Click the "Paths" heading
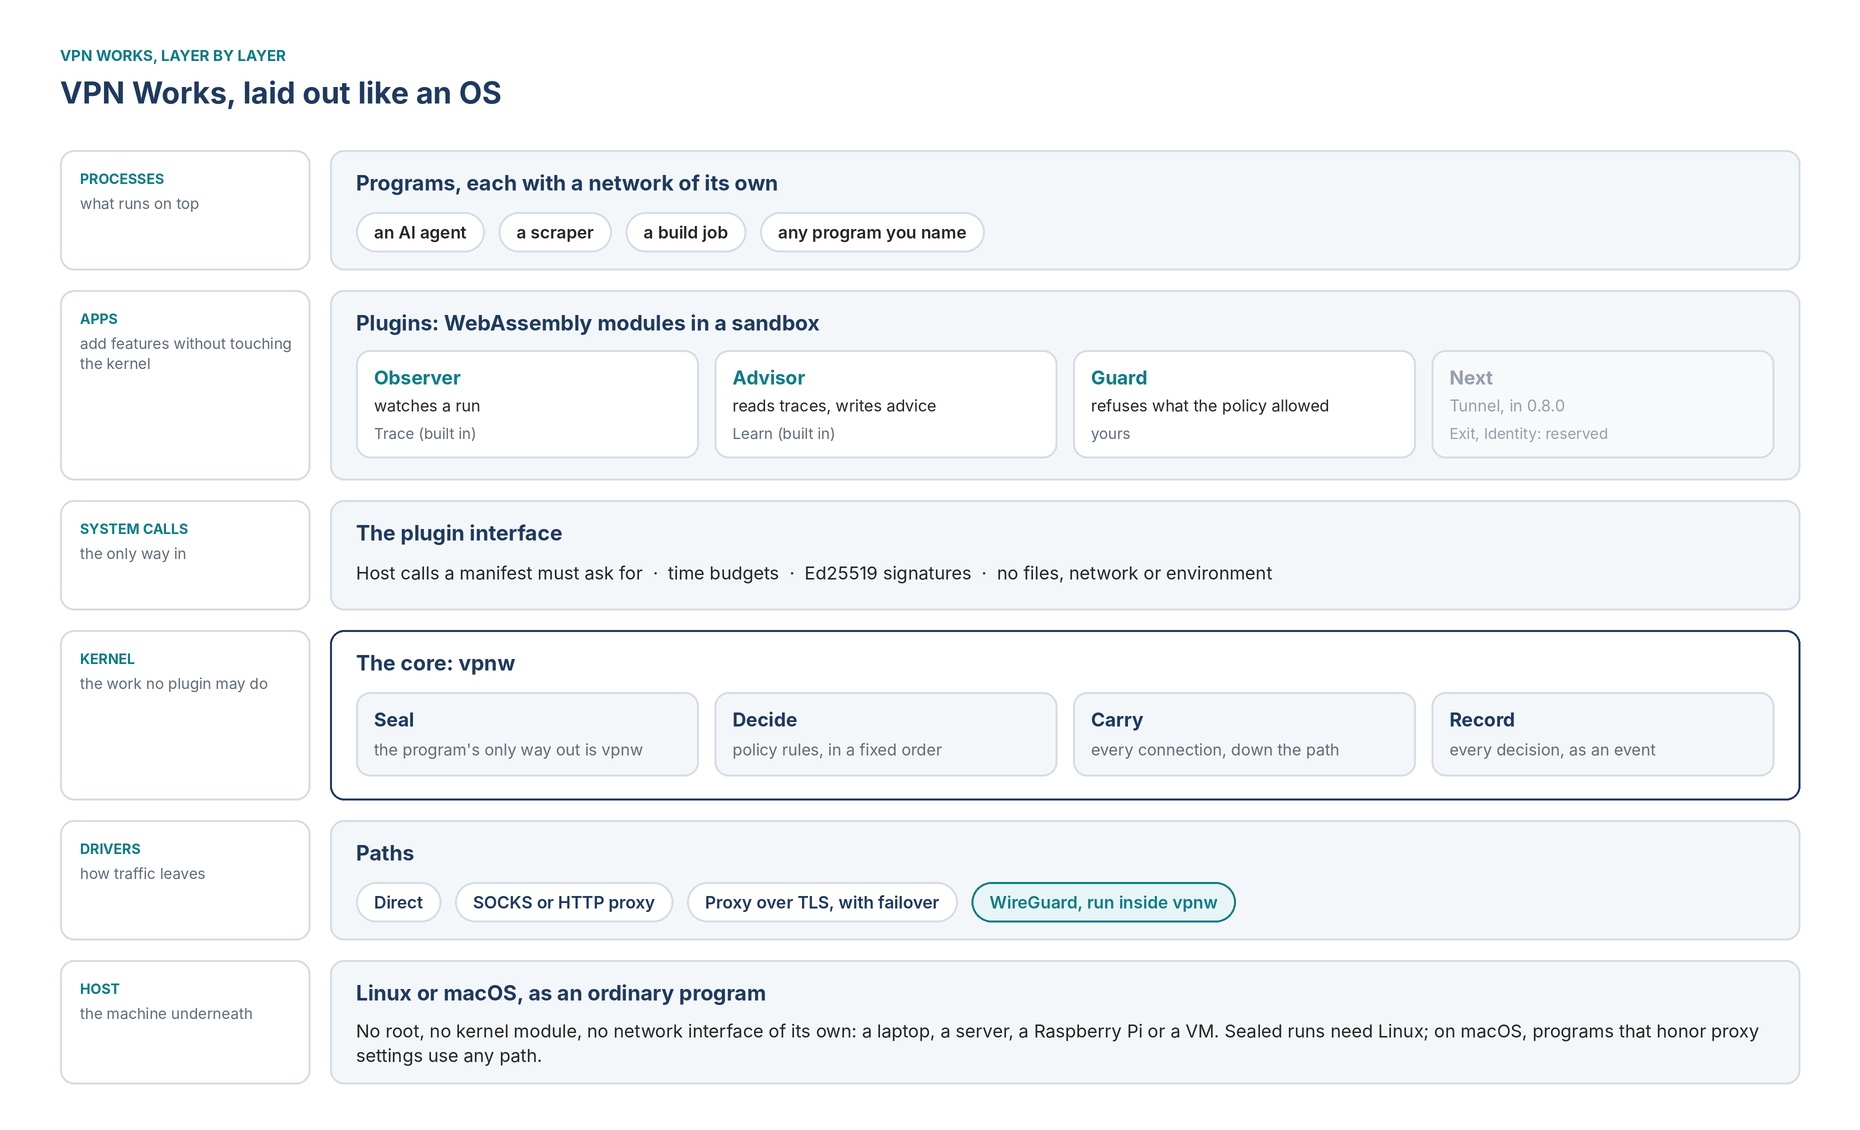The height and width of the screenshot is (1130, 1860). pos(385,853)
